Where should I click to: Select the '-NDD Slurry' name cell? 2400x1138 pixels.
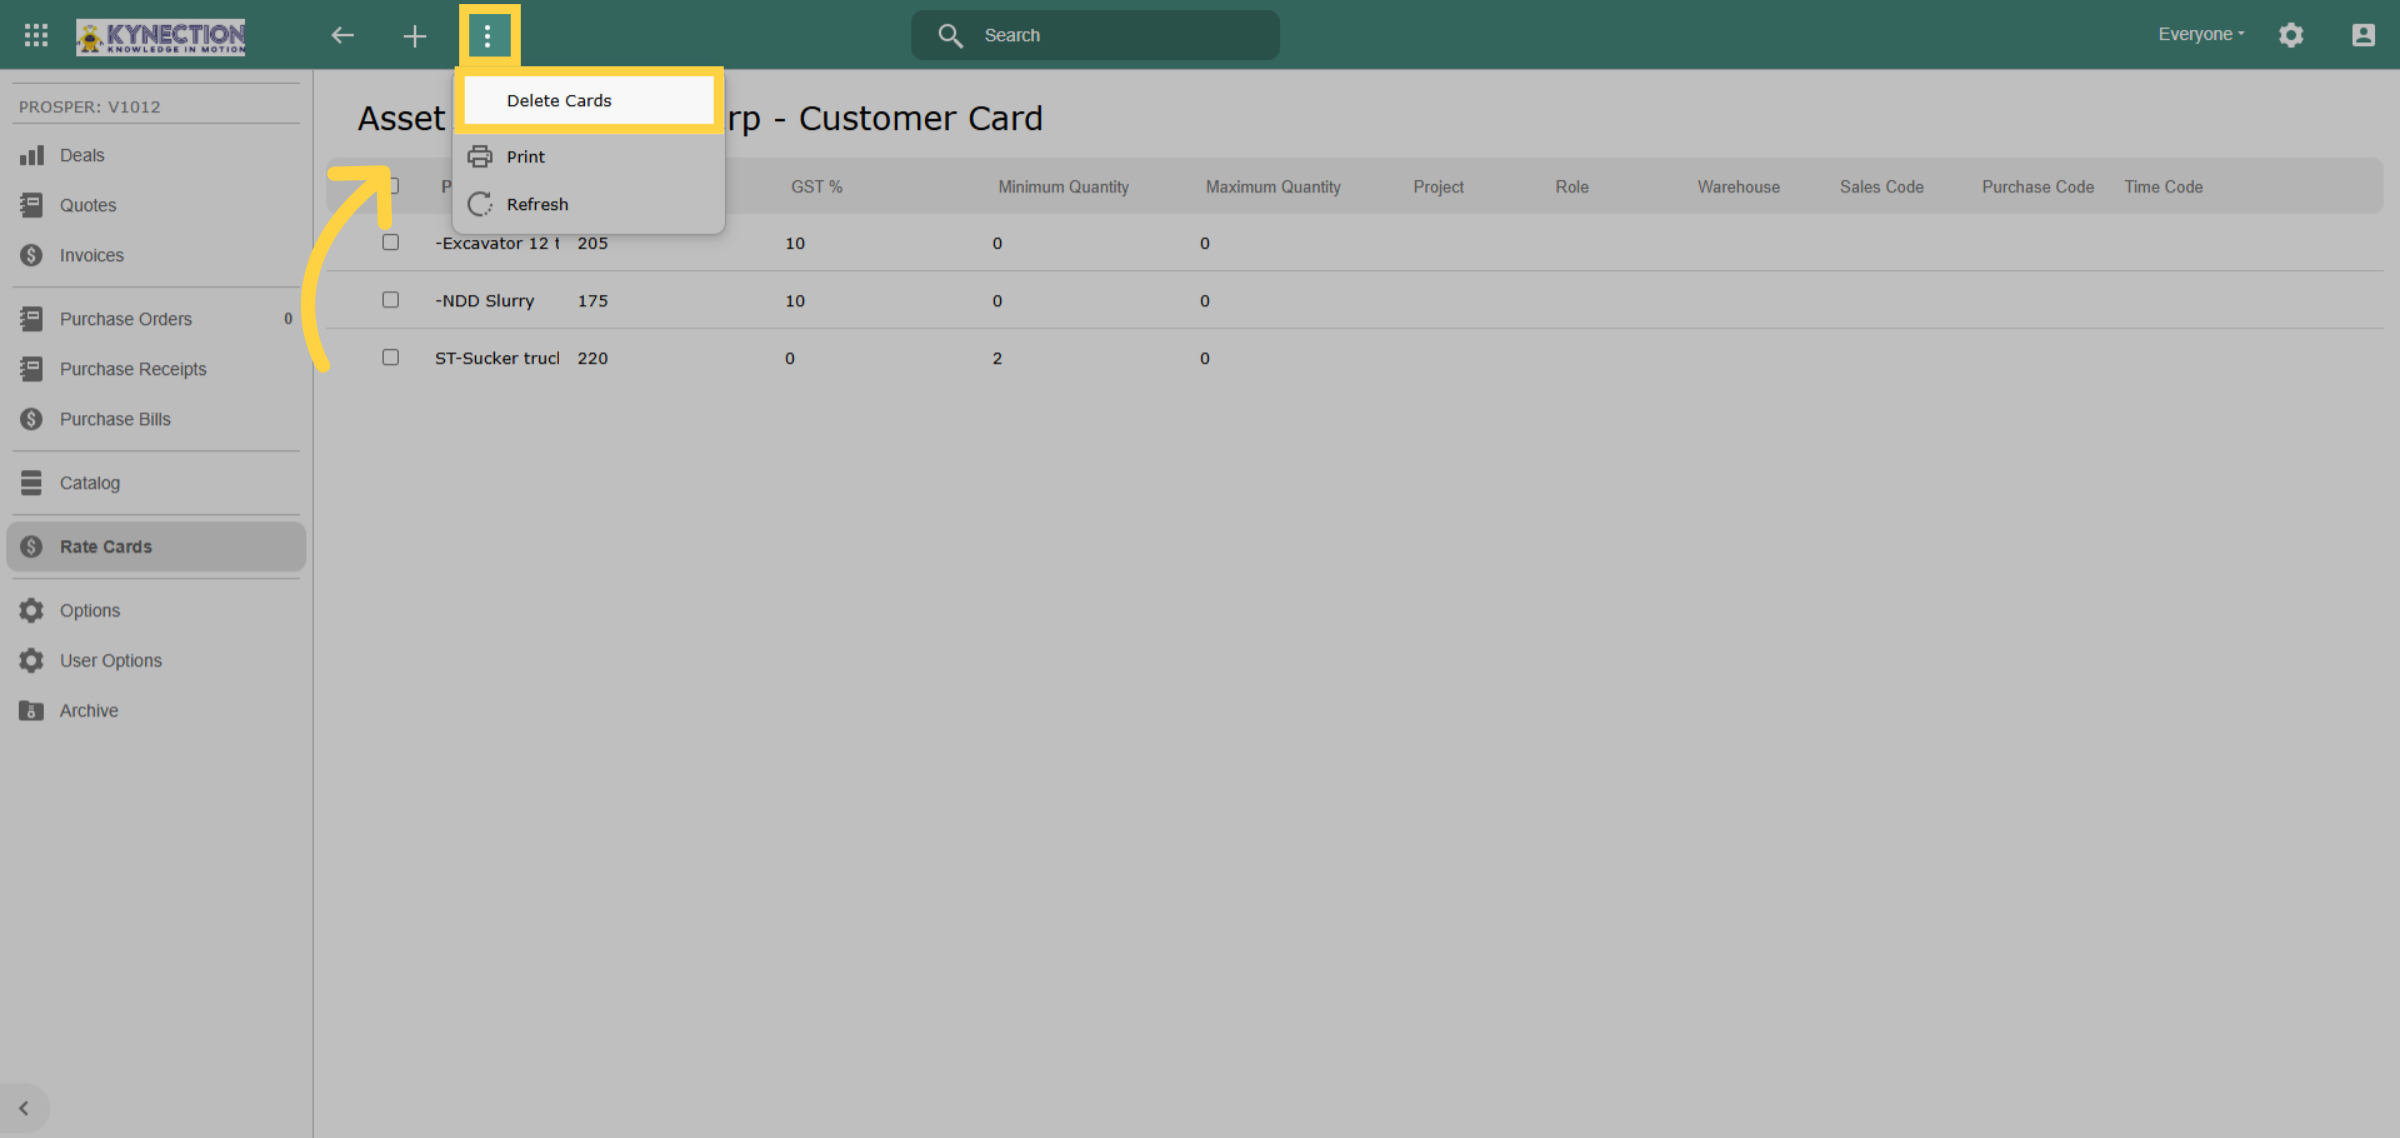pyautogui.click(x=485, y=301)
